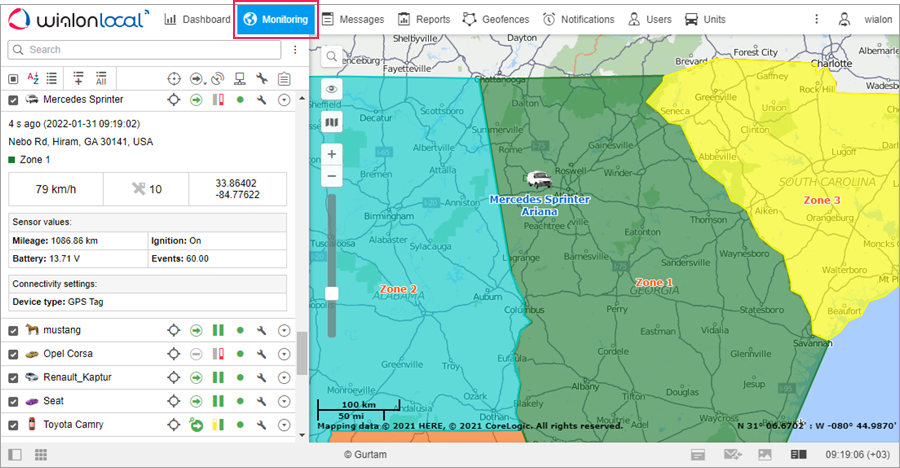This screenshot has height=468, width=900.
Task: Open the Notifications tab
Action: (579, 20)
